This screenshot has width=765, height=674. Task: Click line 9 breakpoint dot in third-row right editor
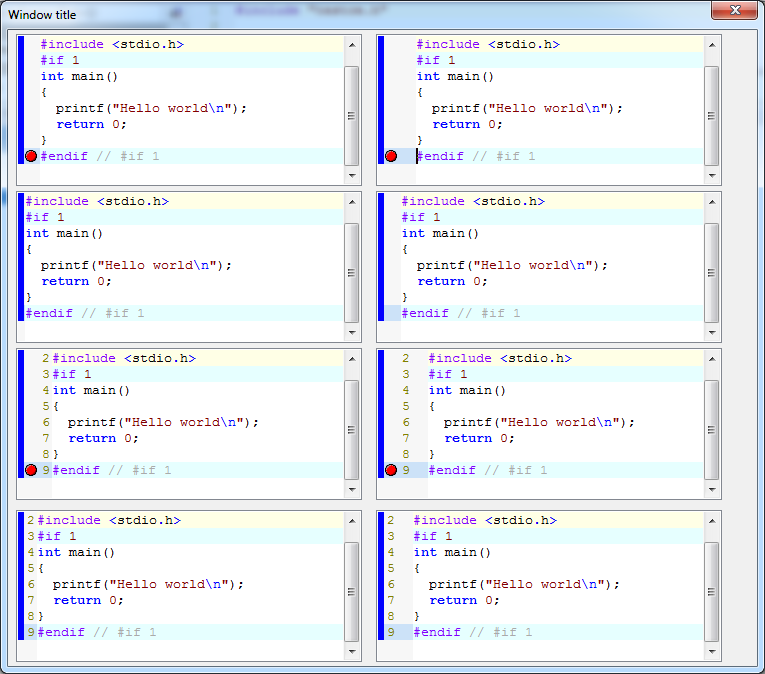pyautogui.click(x=391, y=470)
